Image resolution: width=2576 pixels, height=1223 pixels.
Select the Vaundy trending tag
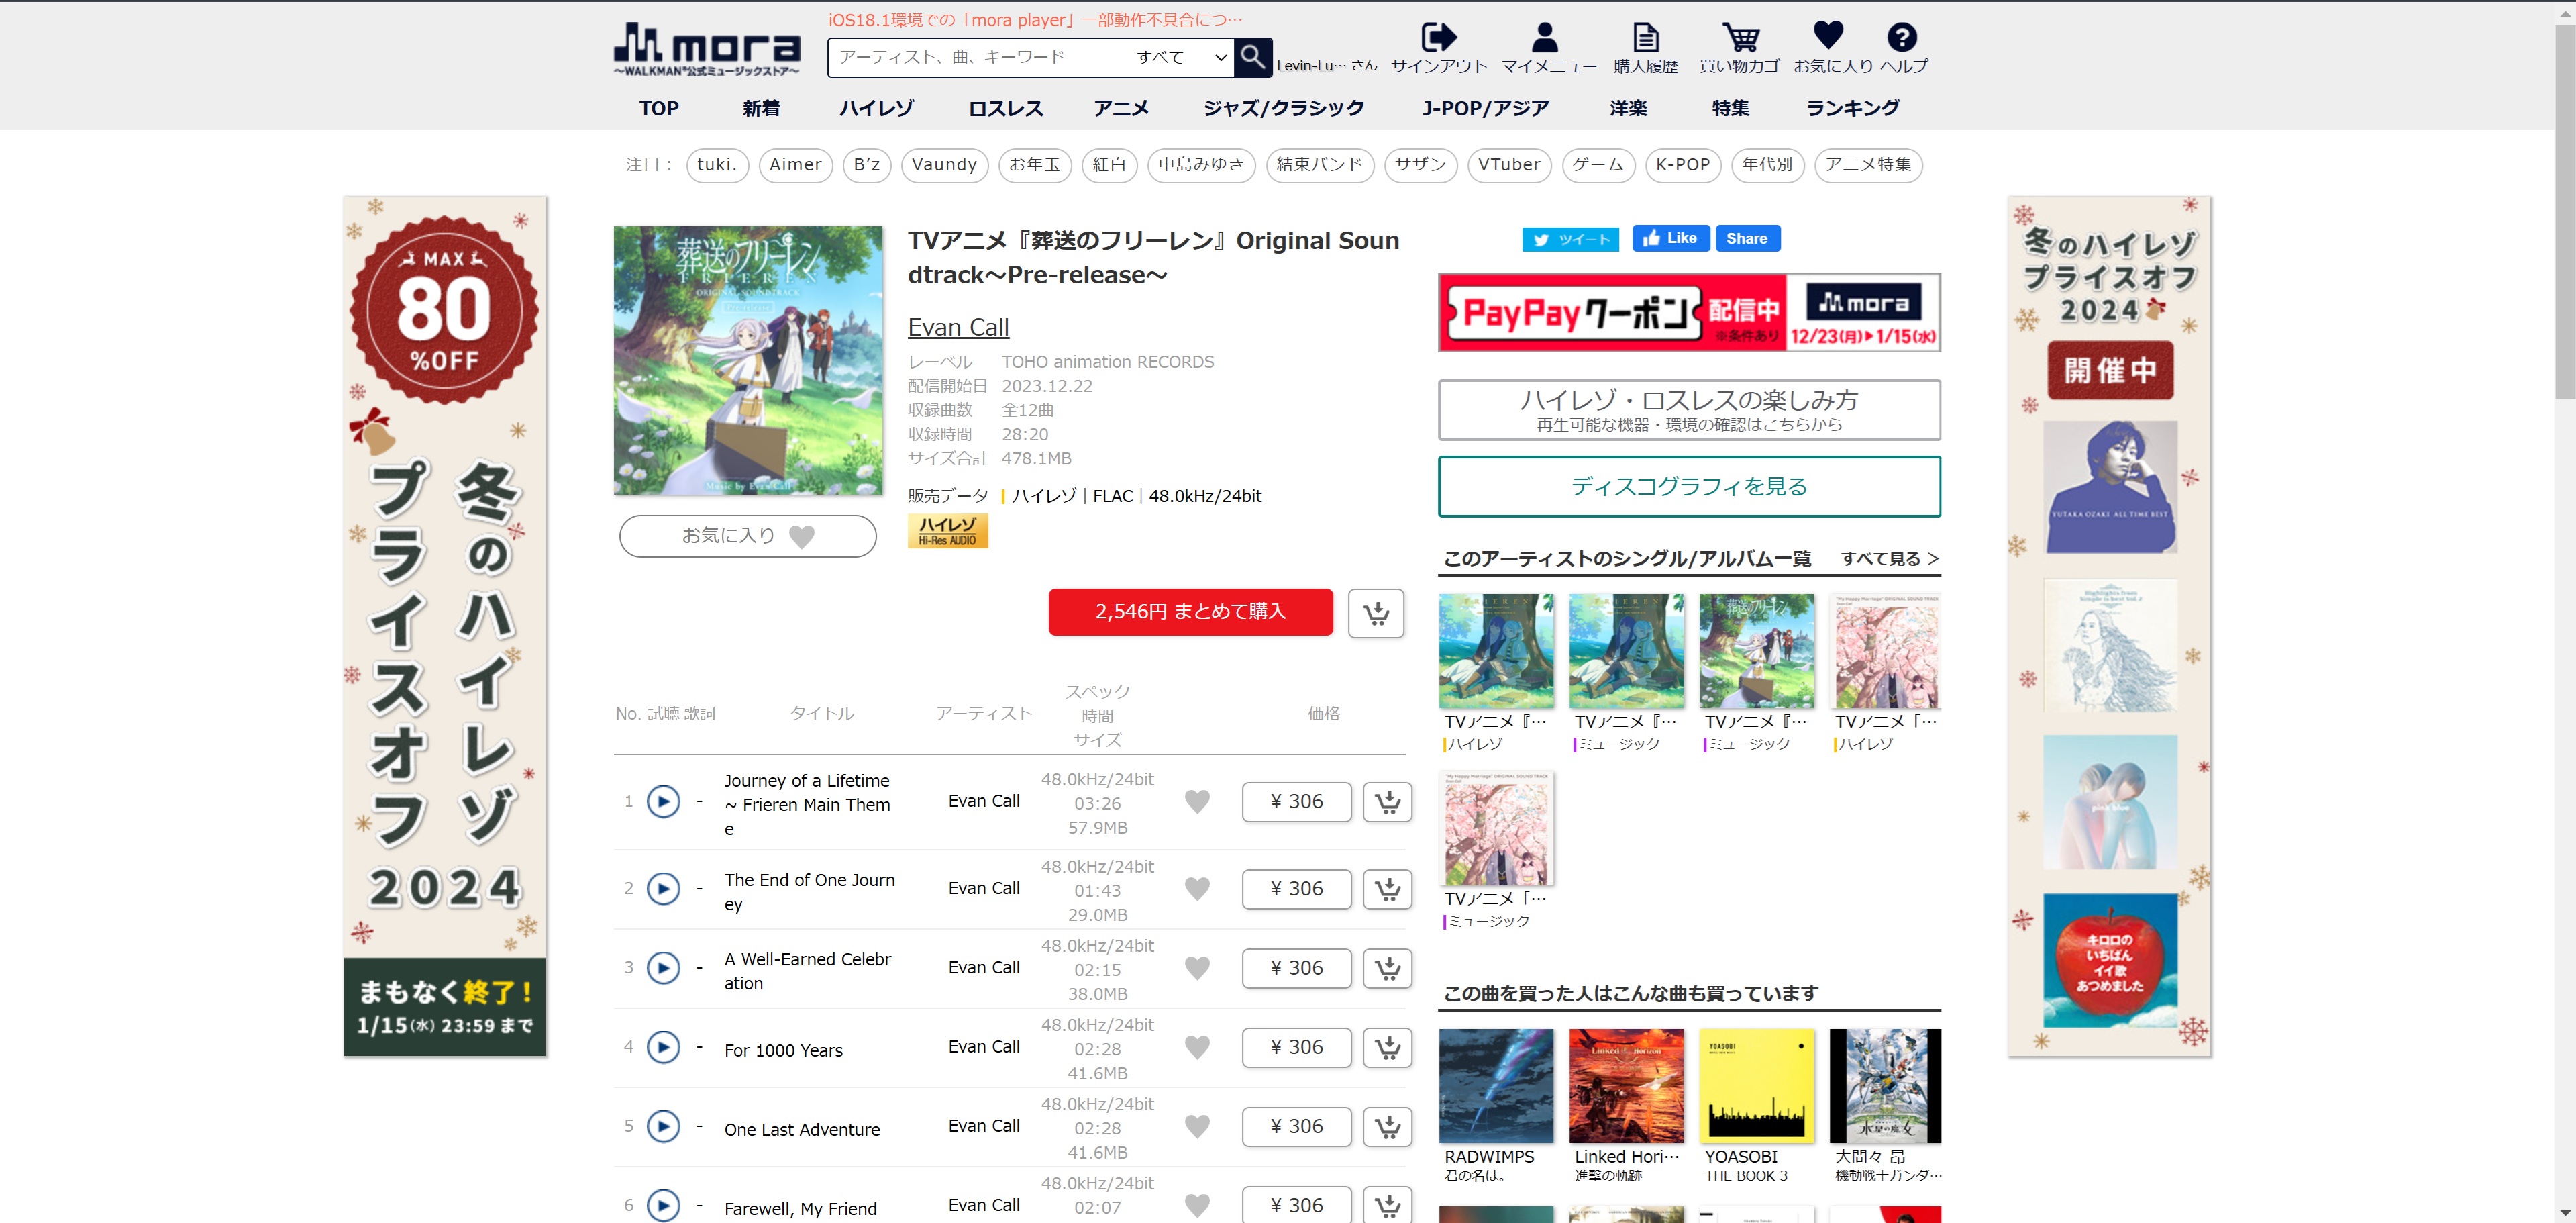click(944, 165)
